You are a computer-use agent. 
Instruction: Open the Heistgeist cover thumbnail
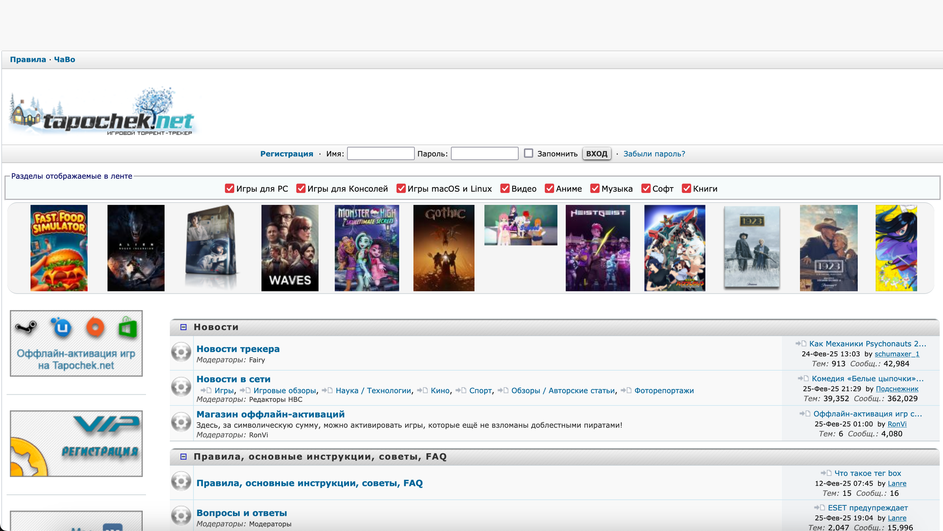(x=598, y=248)
